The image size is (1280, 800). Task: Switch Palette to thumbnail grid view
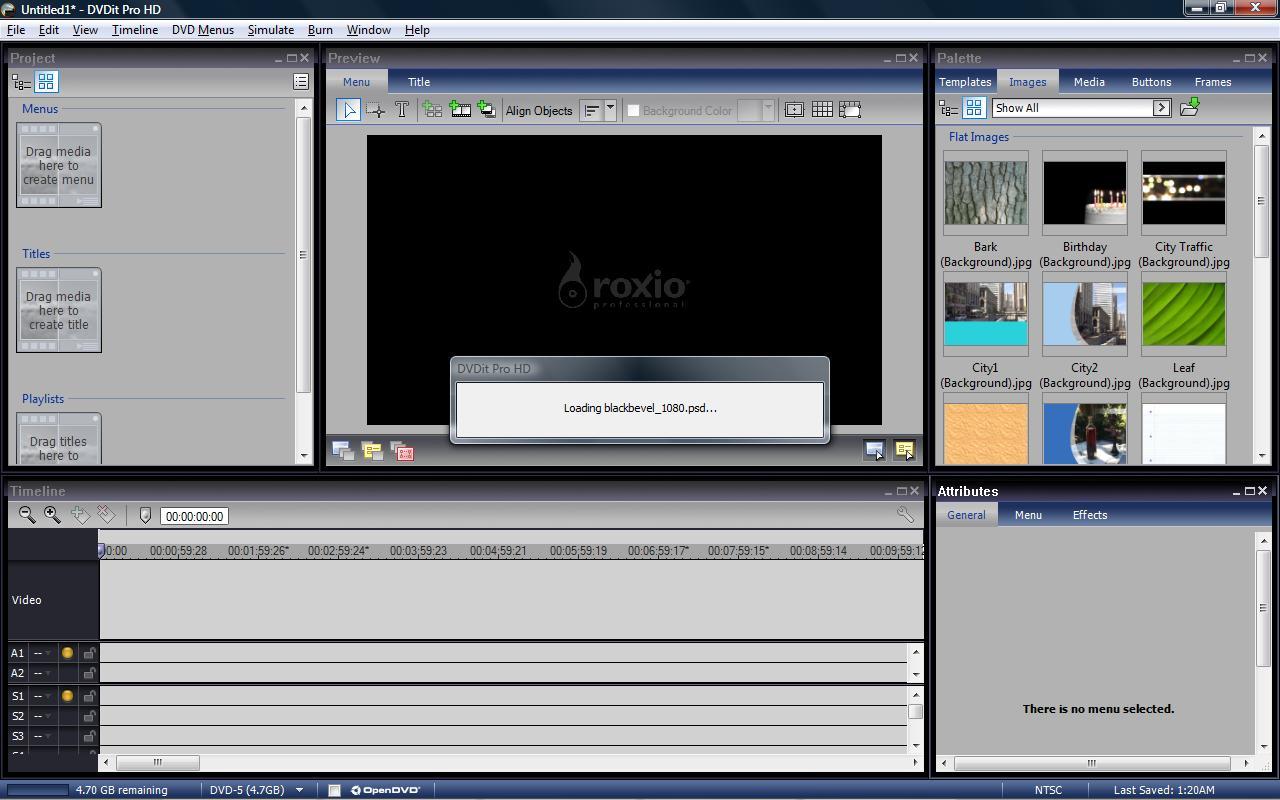pos(974,108)
